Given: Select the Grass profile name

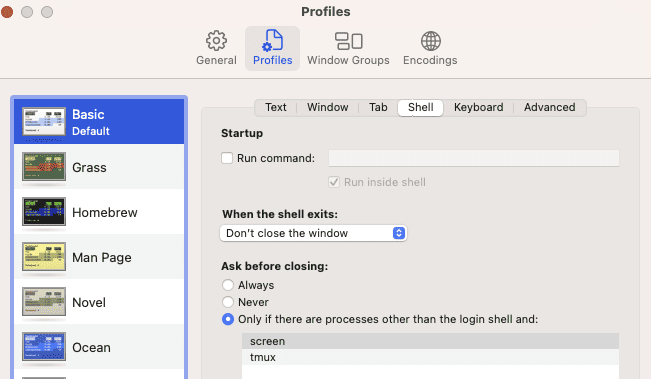Looking at the screenshot, I should (89, 168).
